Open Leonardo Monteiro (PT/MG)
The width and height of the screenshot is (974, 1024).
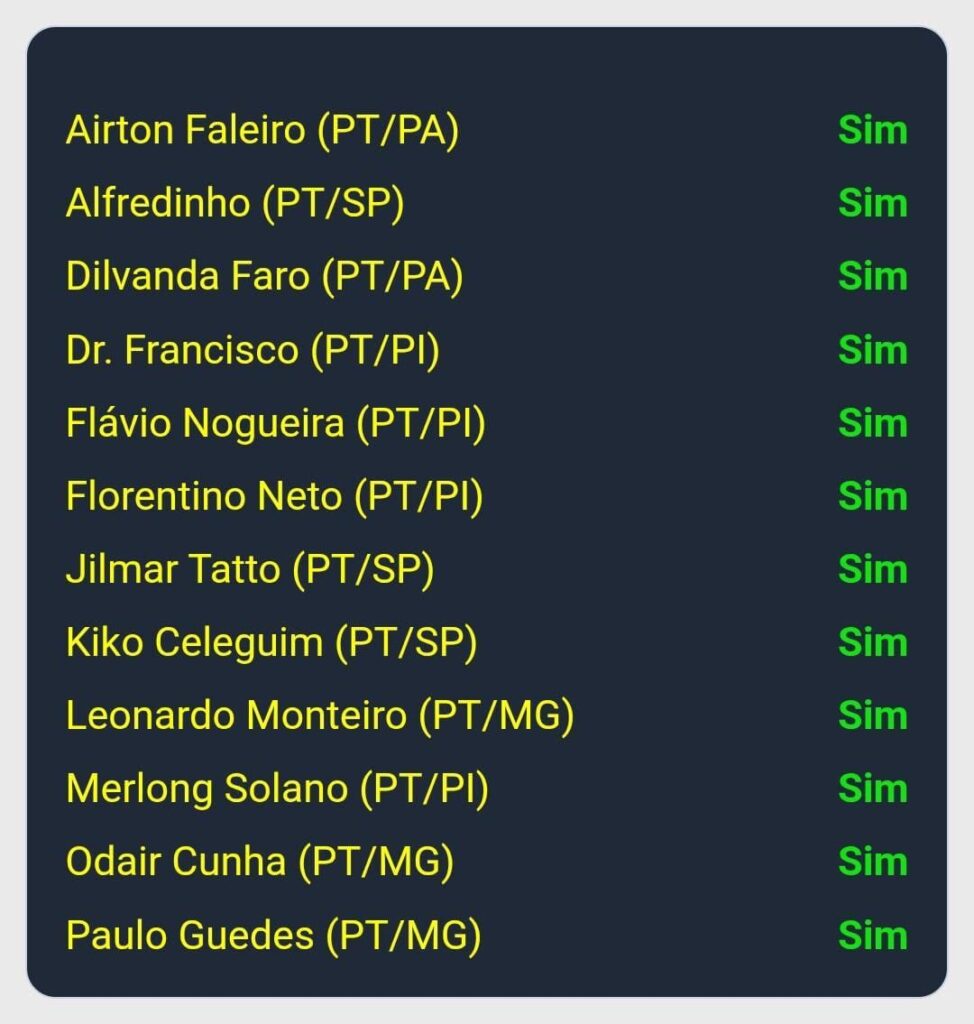pyautogui.click(x=320, y=716)
